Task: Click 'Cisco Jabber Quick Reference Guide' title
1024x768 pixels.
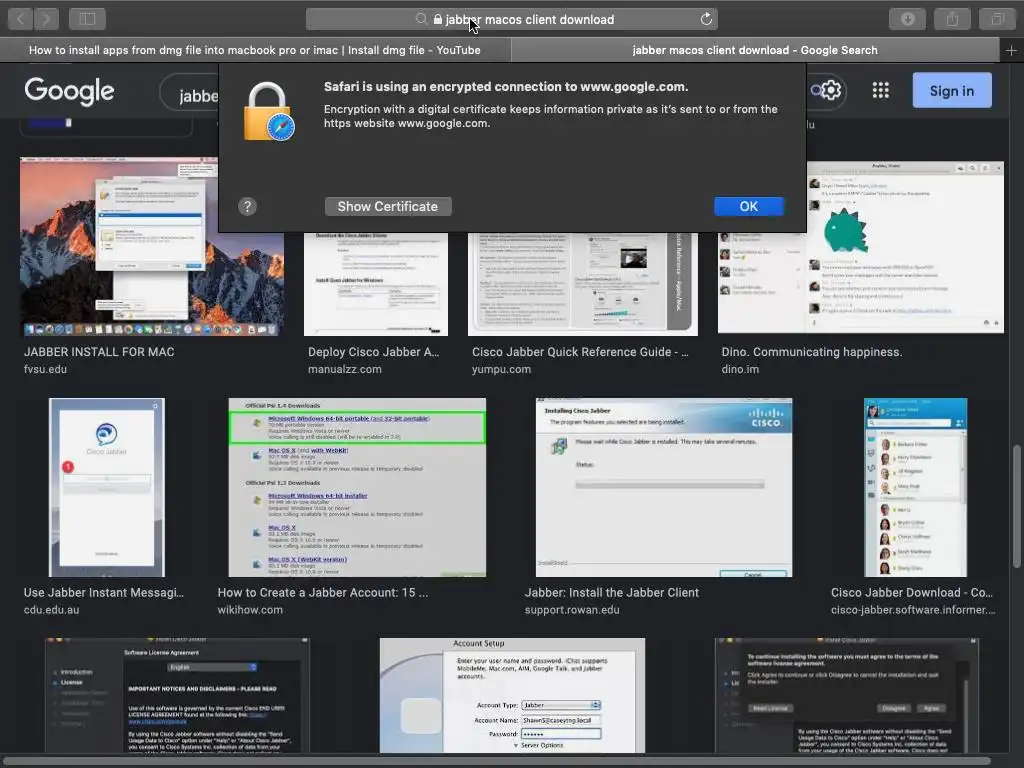Action: 580,352
